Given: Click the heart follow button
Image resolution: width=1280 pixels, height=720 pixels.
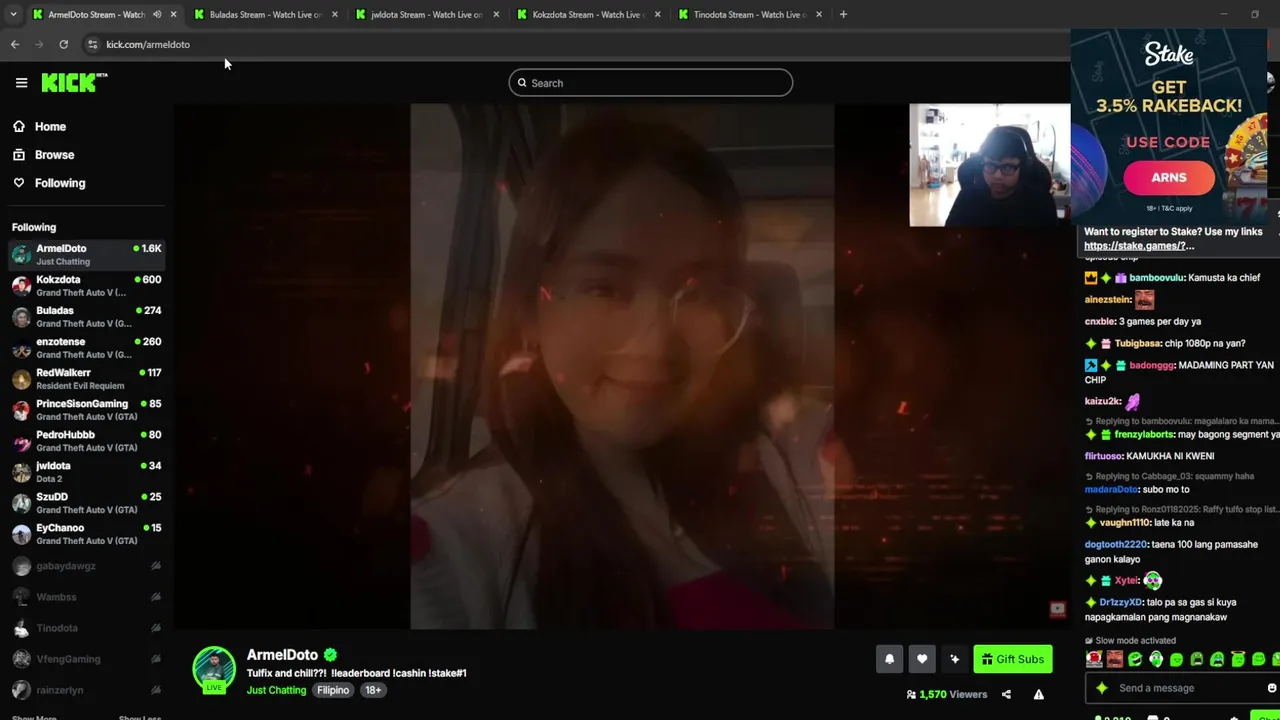Looking at the screenshot, I should 922,659.
